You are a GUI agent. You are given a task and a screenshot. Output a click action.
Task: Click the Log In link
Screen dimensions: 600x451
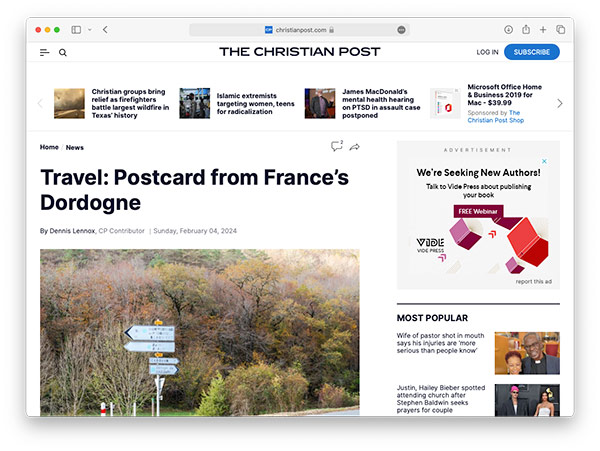coord(488,52)
